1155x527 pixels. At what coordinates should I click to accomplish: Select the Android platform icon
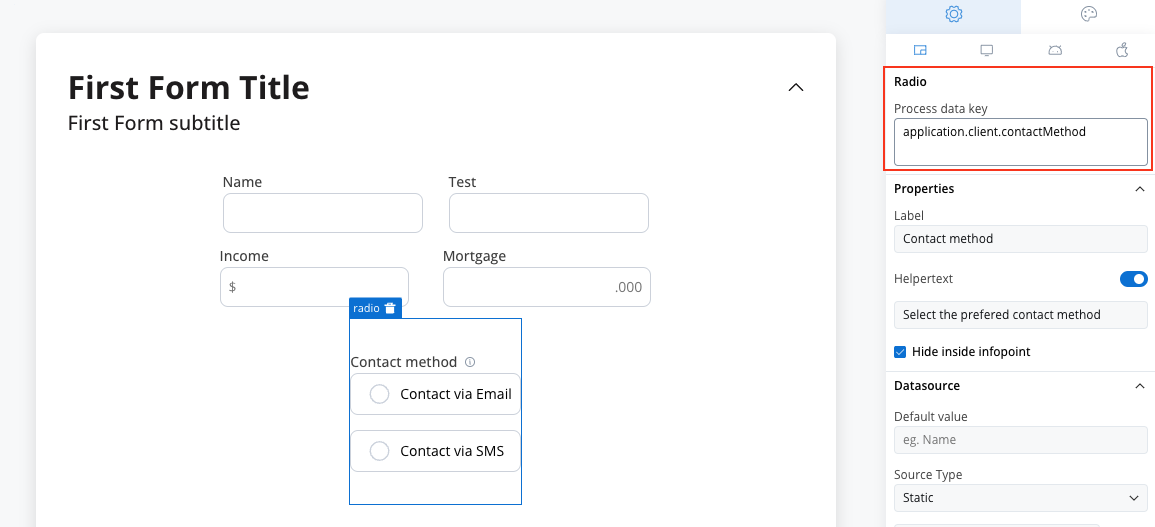coord(1055,50)
